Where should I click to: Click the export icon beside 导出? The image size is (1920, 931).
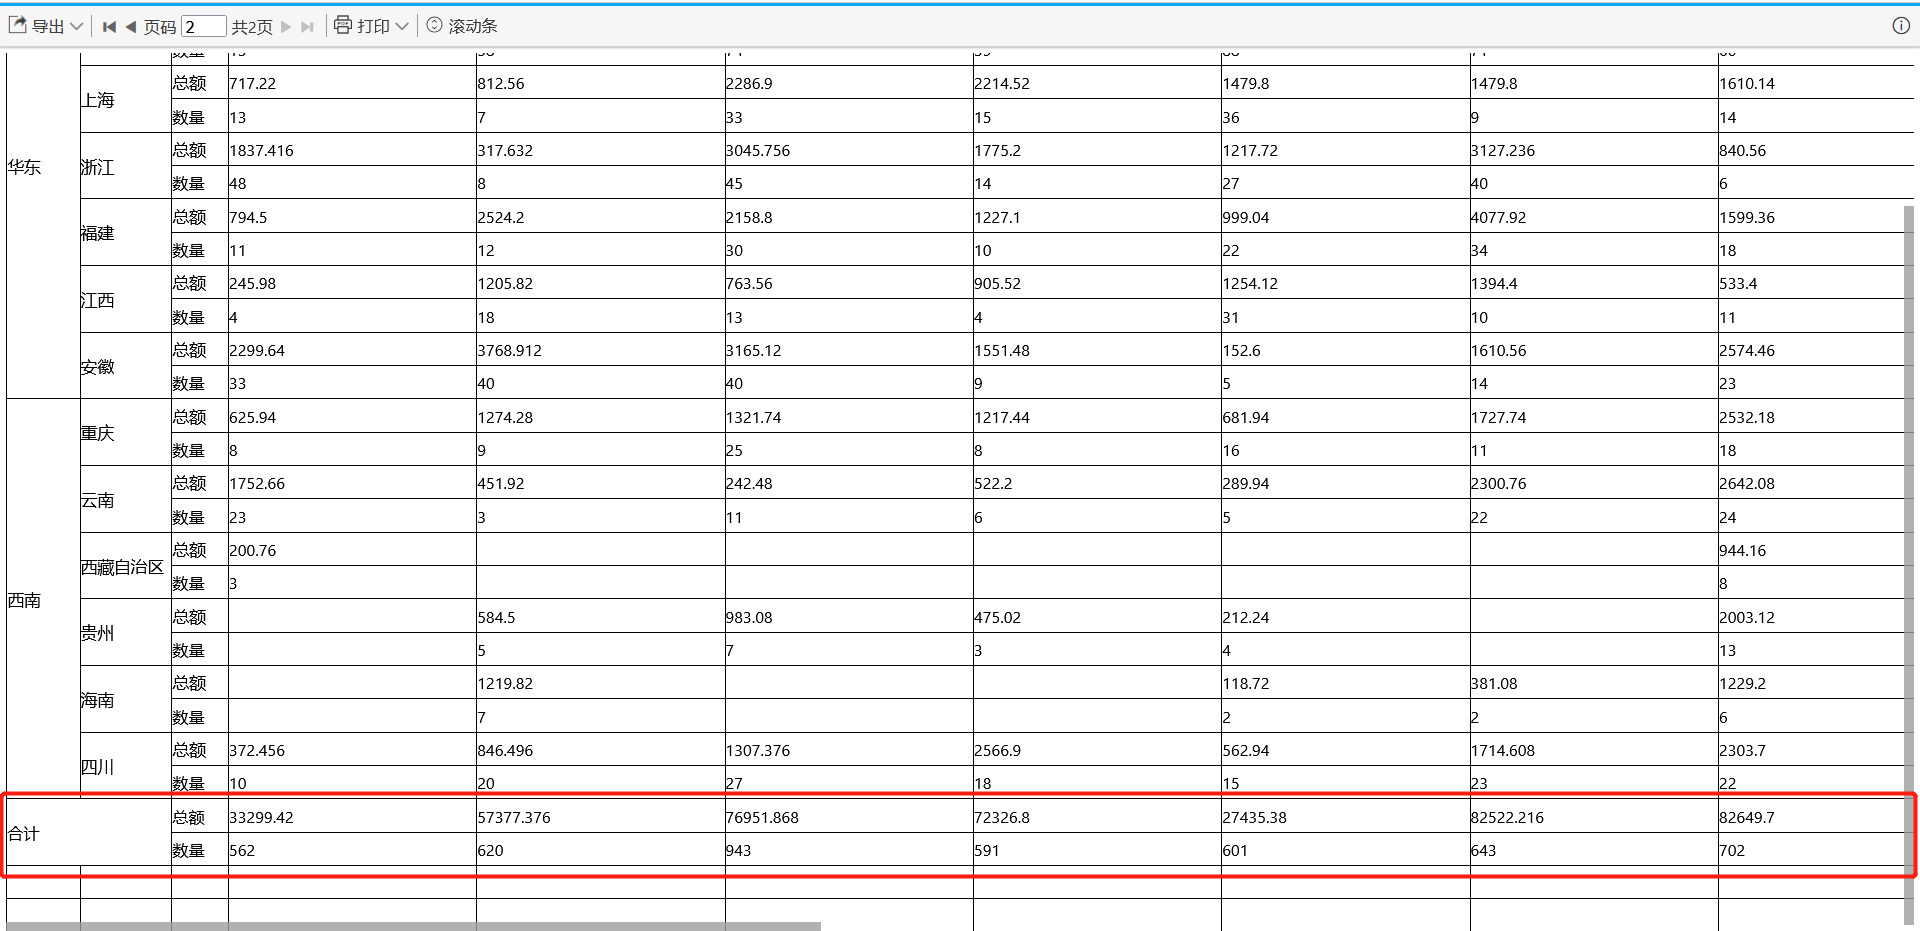[x=17, y=25]
